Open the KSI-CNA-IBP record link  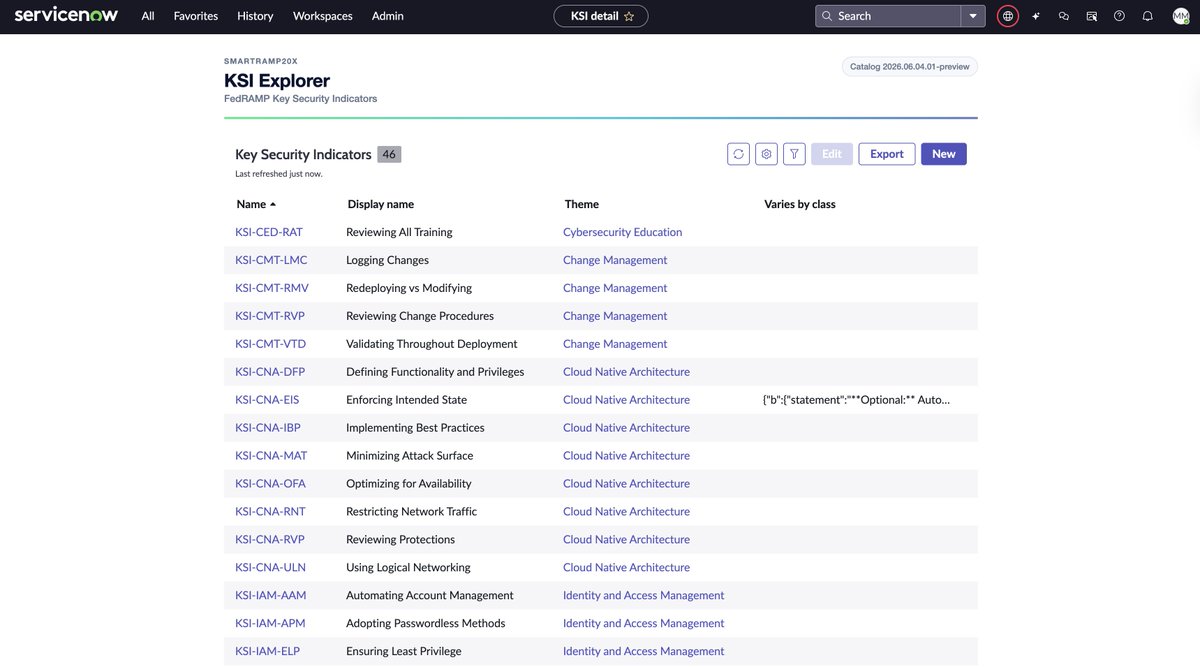268,428
